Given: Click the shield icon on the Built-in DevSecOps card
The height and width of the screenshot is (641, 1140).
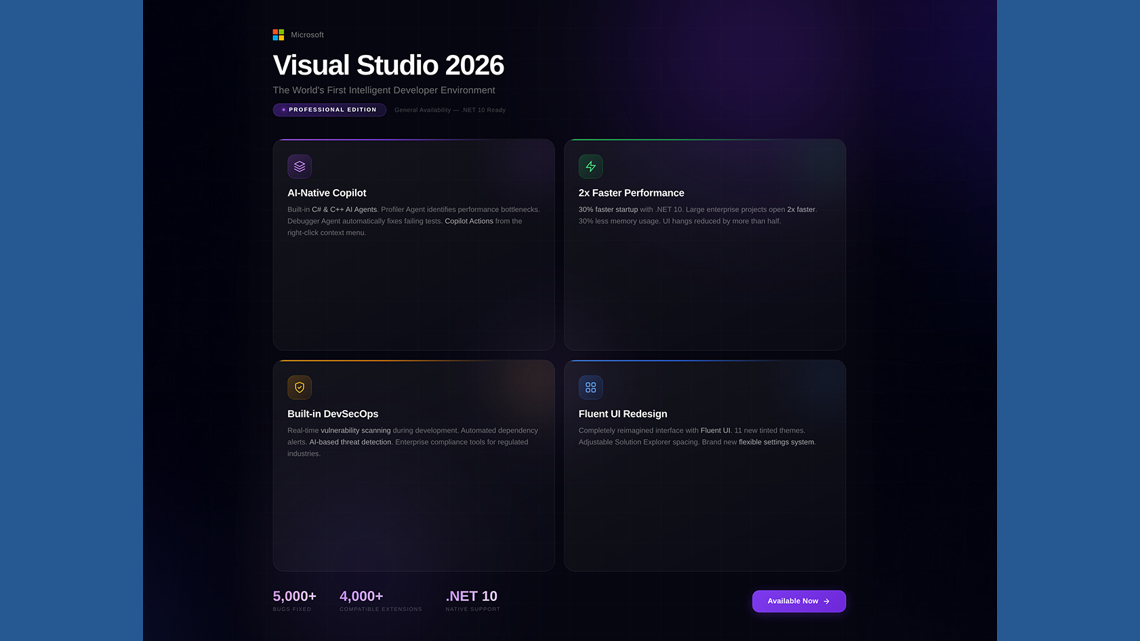Looking at the screenshot, I should [x=299, y=386].
